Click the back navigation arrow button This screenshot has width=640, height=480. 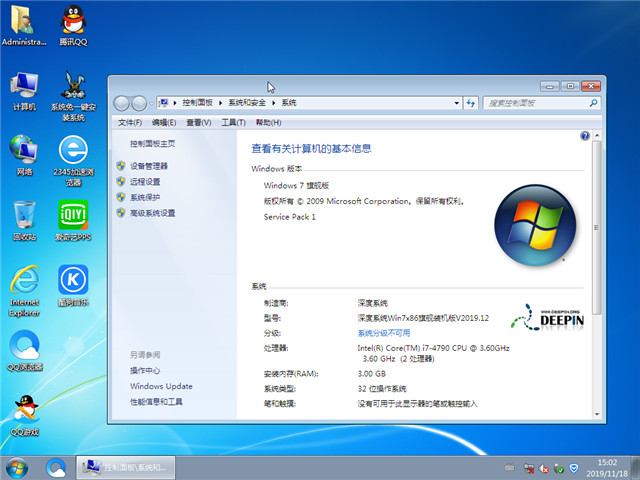point(121,103)
